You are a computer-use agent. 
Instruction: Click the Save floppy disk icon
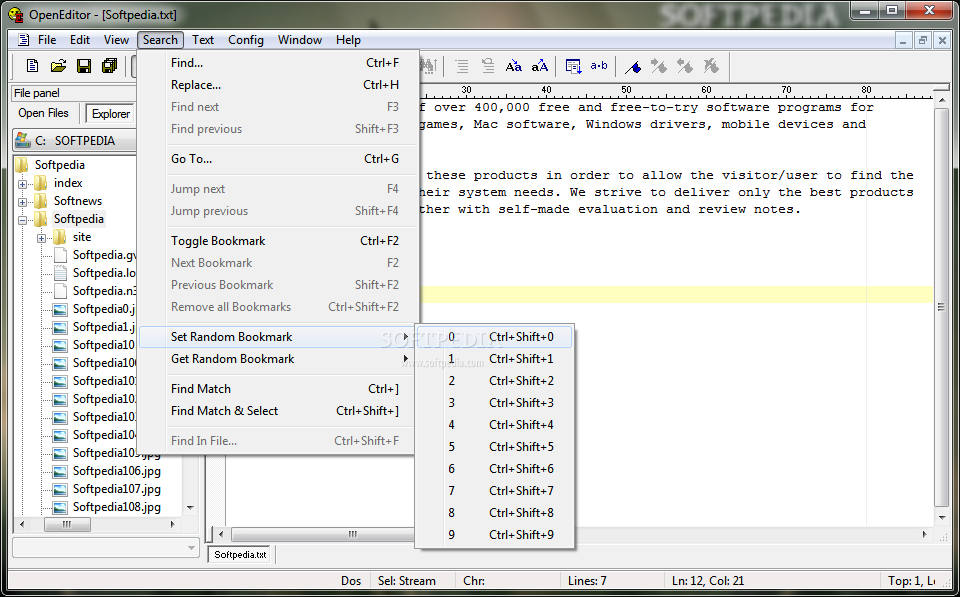[x=84, y=66]
